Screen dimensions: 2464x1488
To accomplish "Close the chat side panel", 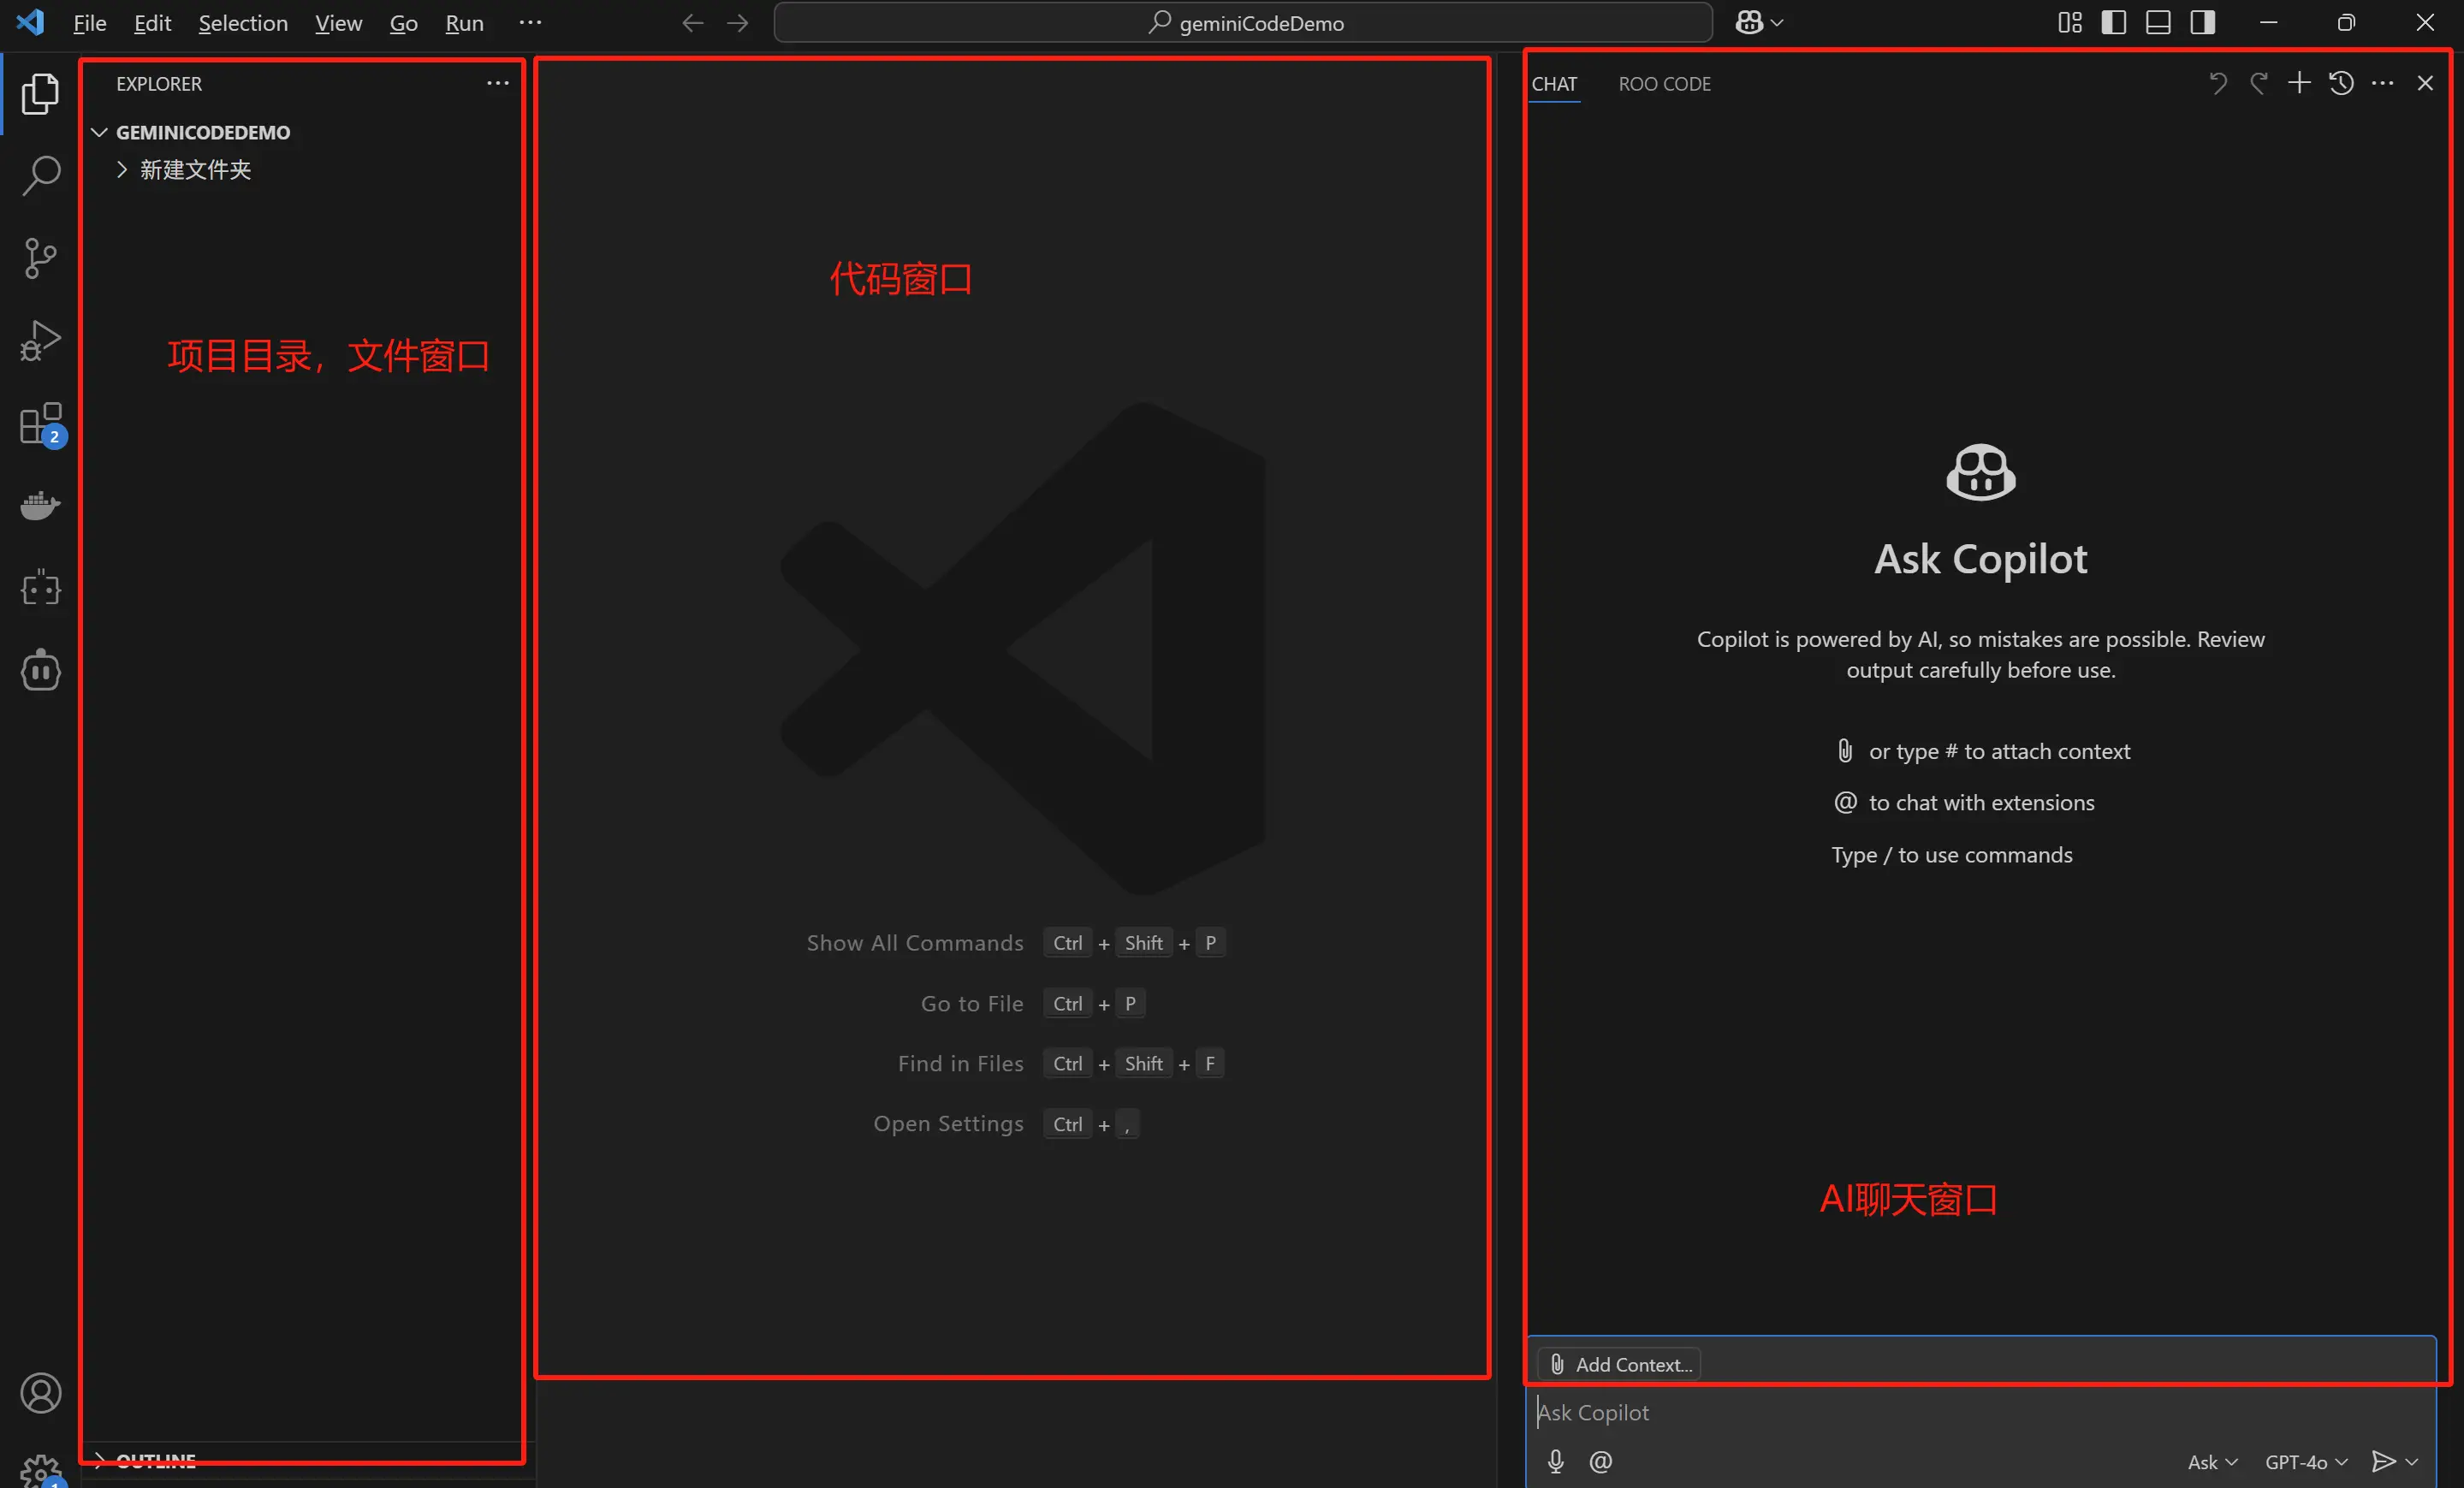I will click(x=2425, y=83).
